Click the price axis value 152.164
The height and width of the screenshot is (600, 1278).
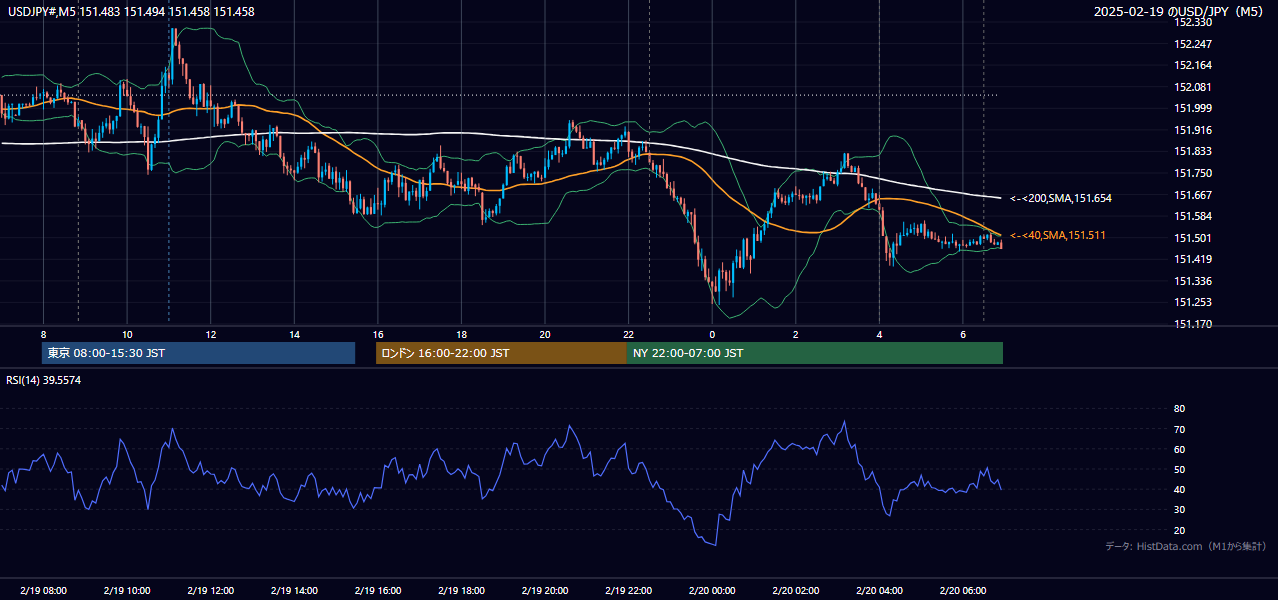1193,65
